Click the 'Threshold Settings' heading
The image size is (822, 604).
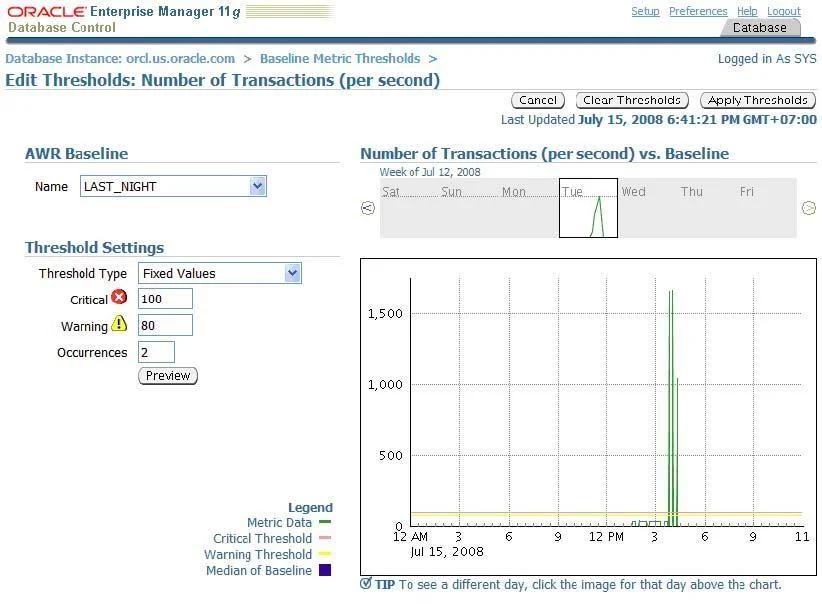pos(94,247)
